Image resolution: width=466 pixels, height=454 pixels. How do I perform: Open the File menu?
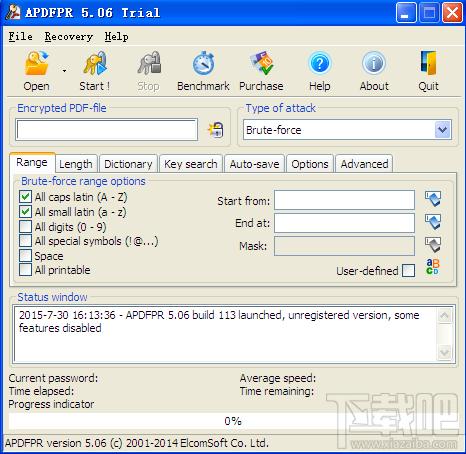pyautogui.click(x=21, y=36)
